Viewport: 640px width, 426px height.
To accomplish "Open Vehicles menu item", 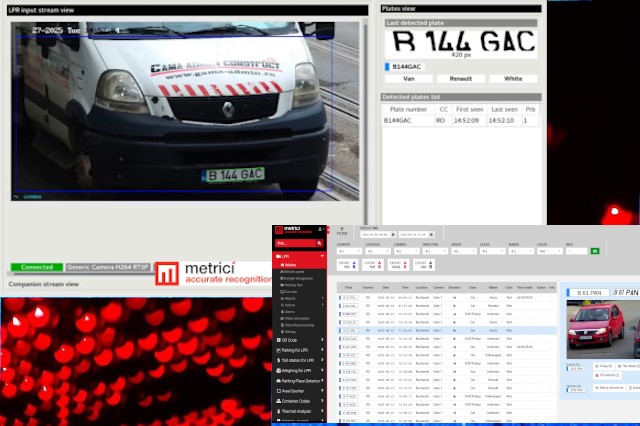I will [x=289, y=265].
